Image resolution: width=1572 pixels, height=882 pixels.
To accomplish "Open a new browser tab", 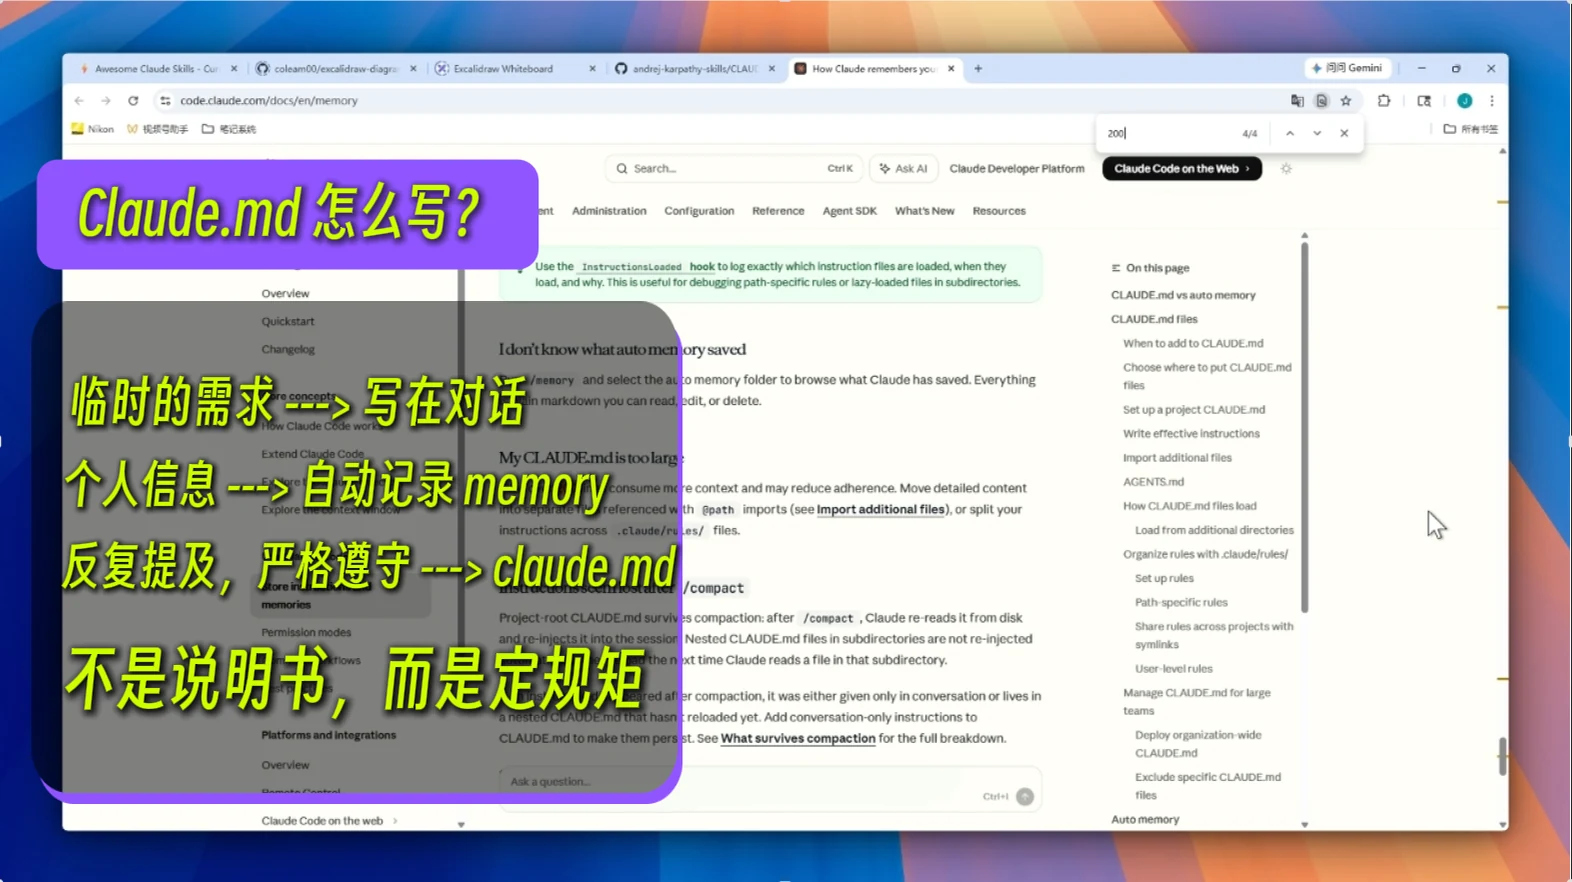I will coord(978,69).
